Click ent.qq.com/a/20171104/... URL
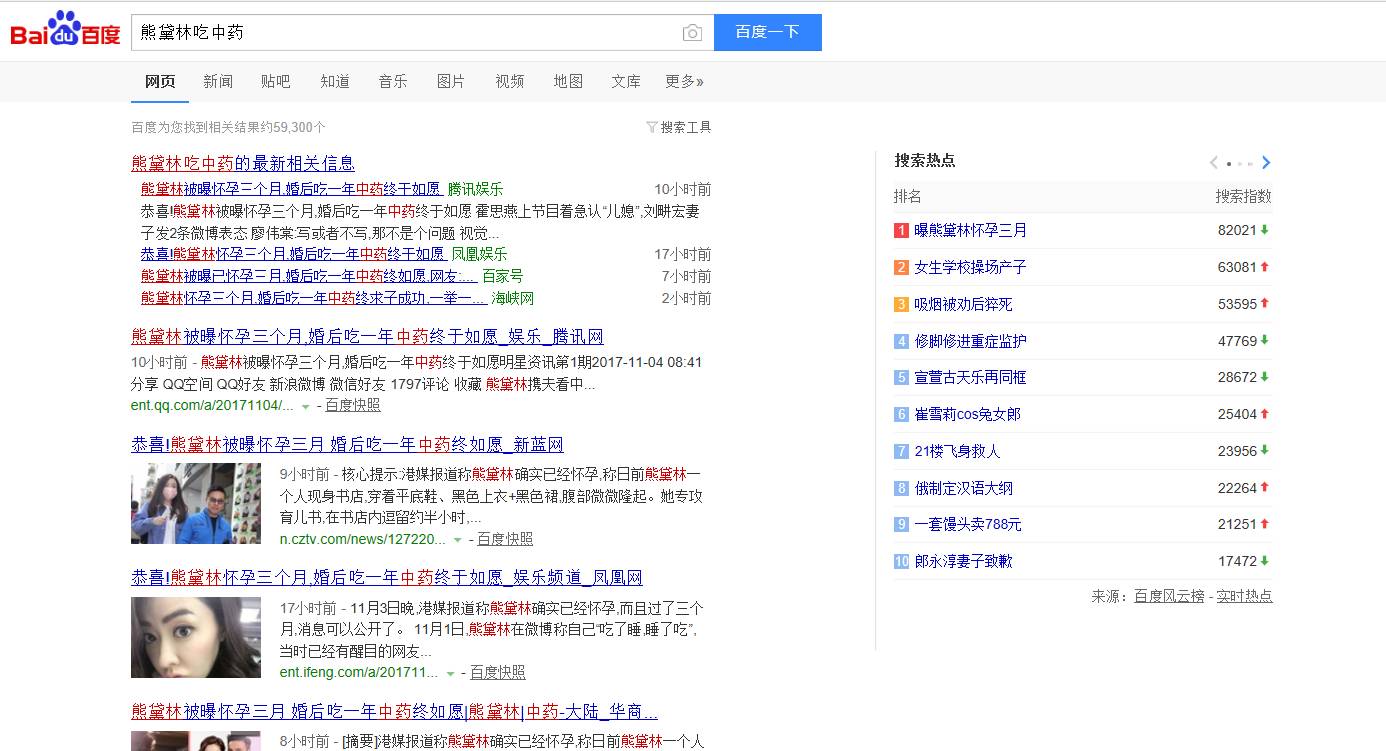Viewport: 1386px width, 751px height. 213,406
